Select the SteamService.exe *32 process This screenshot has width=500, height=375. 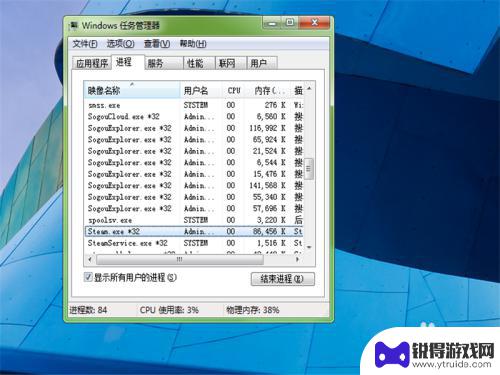tap(194, 243)
